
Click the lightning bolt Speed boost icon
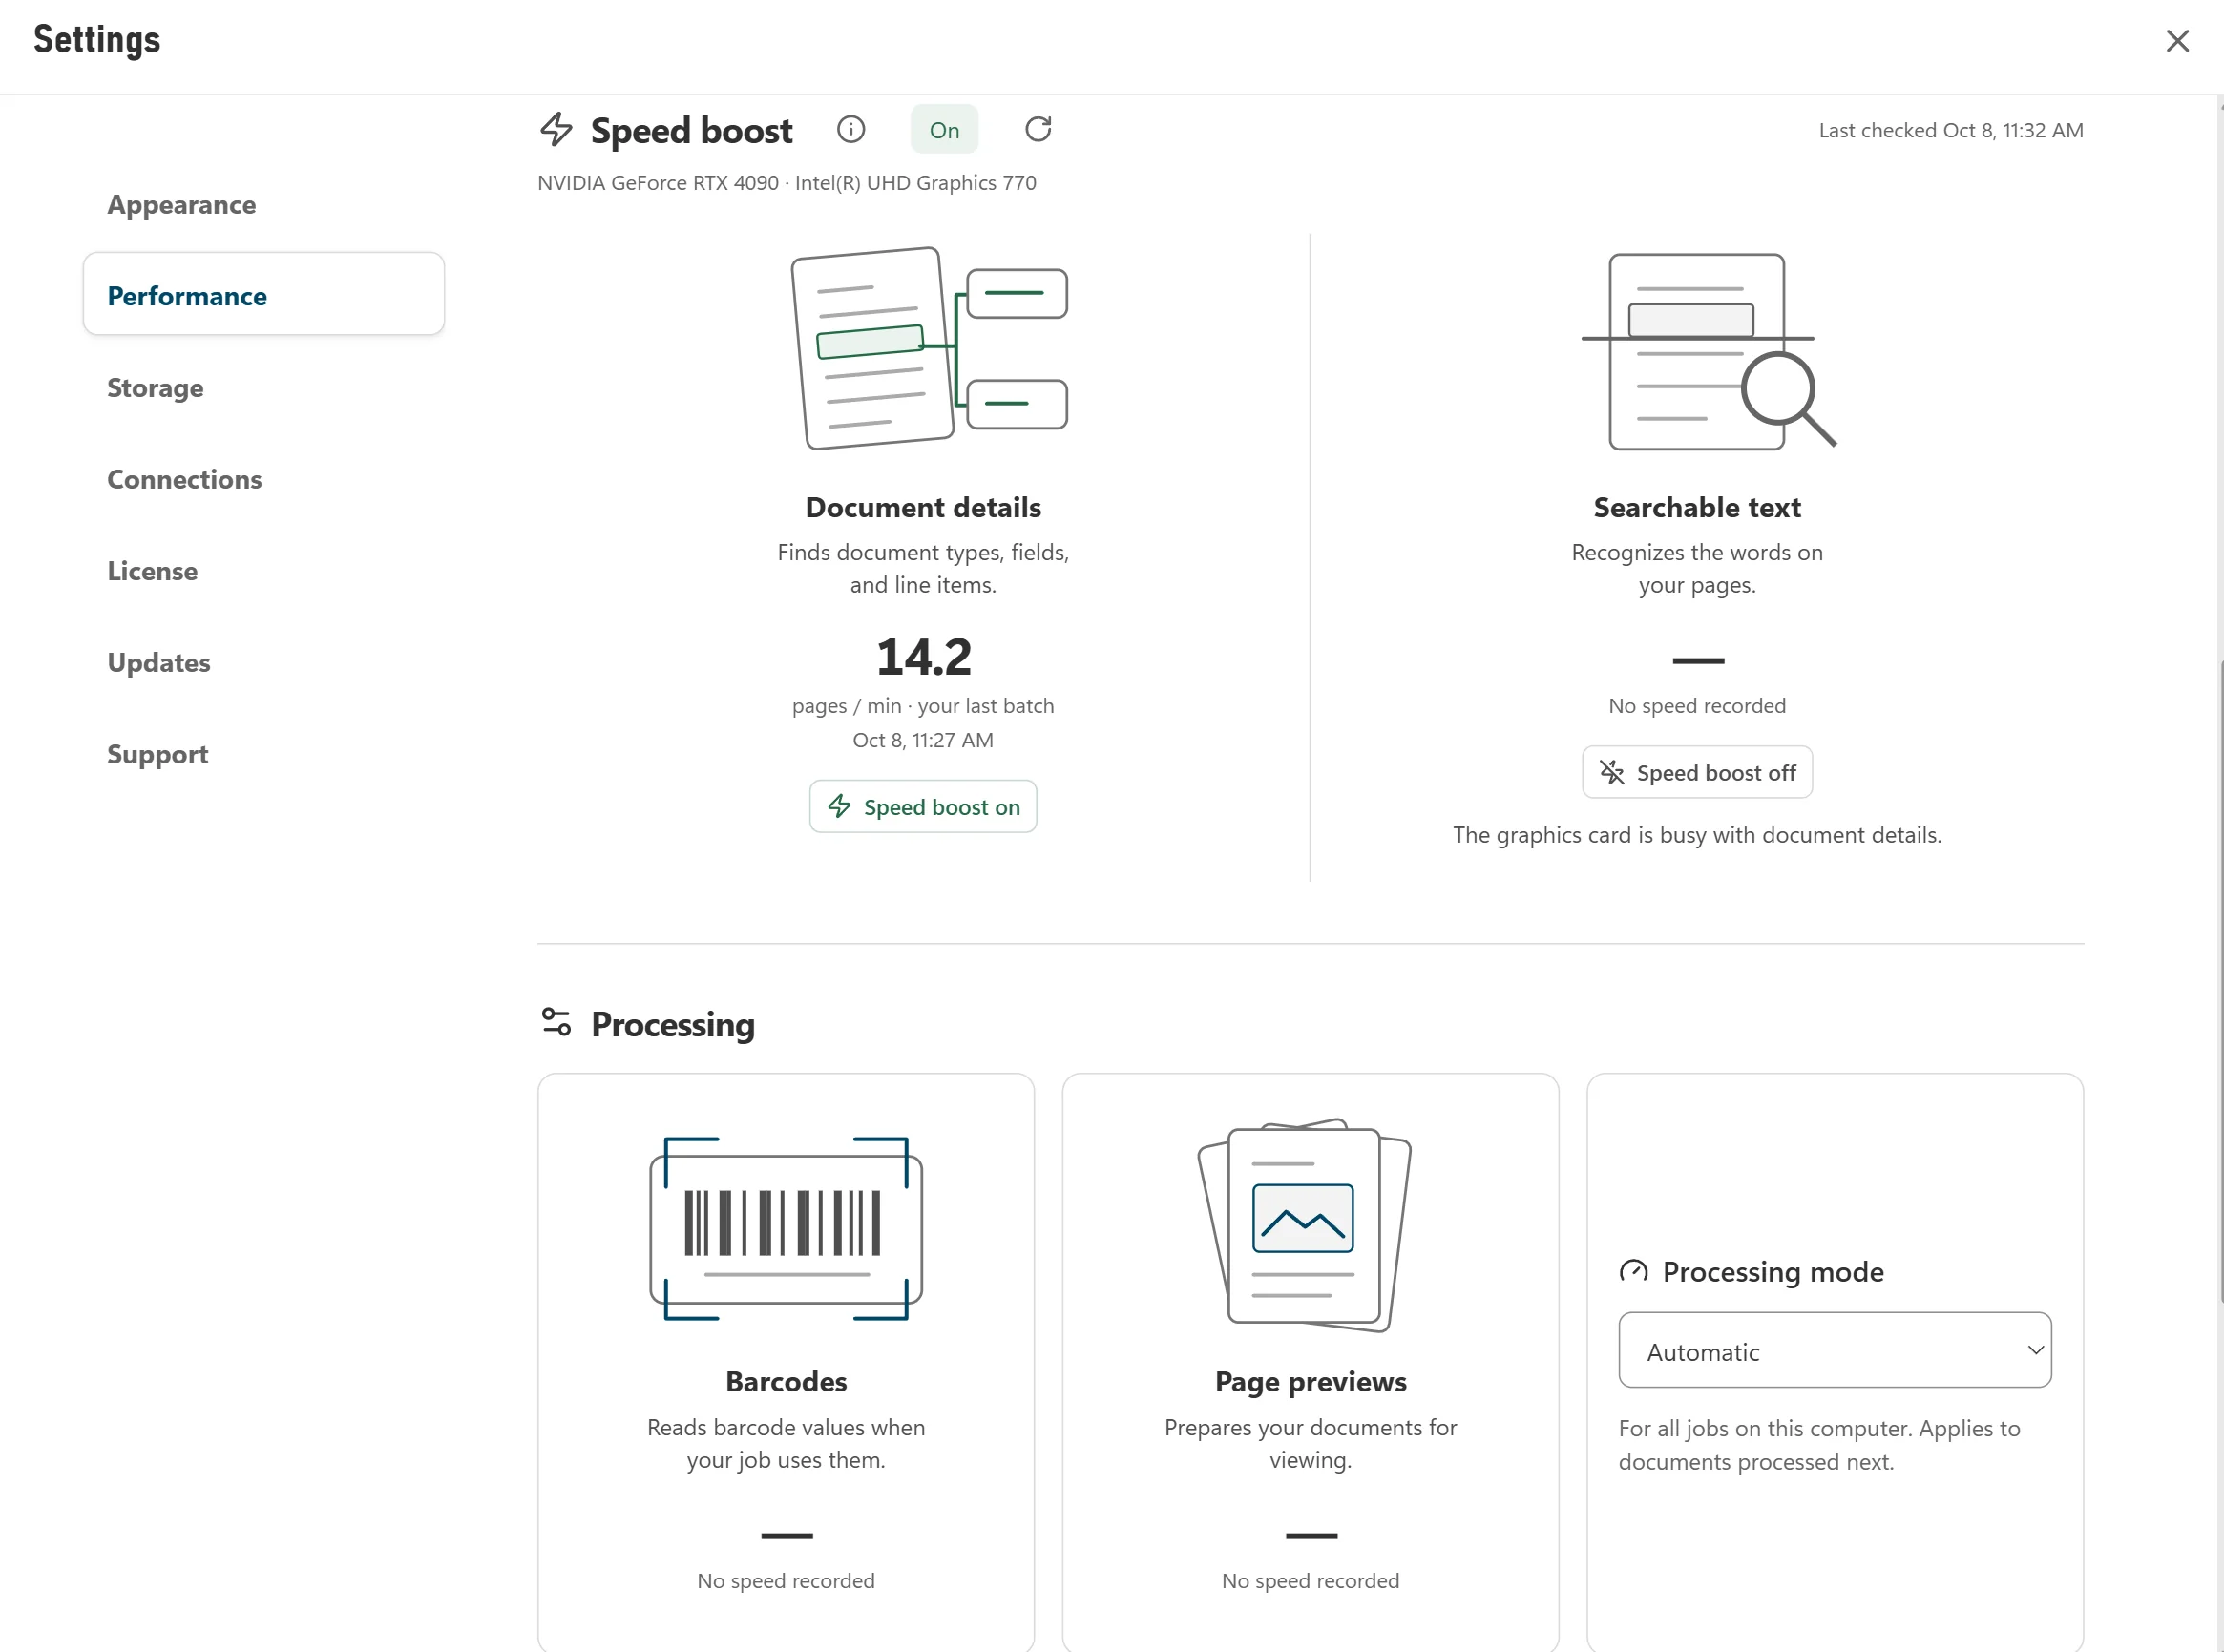[556, 129]
